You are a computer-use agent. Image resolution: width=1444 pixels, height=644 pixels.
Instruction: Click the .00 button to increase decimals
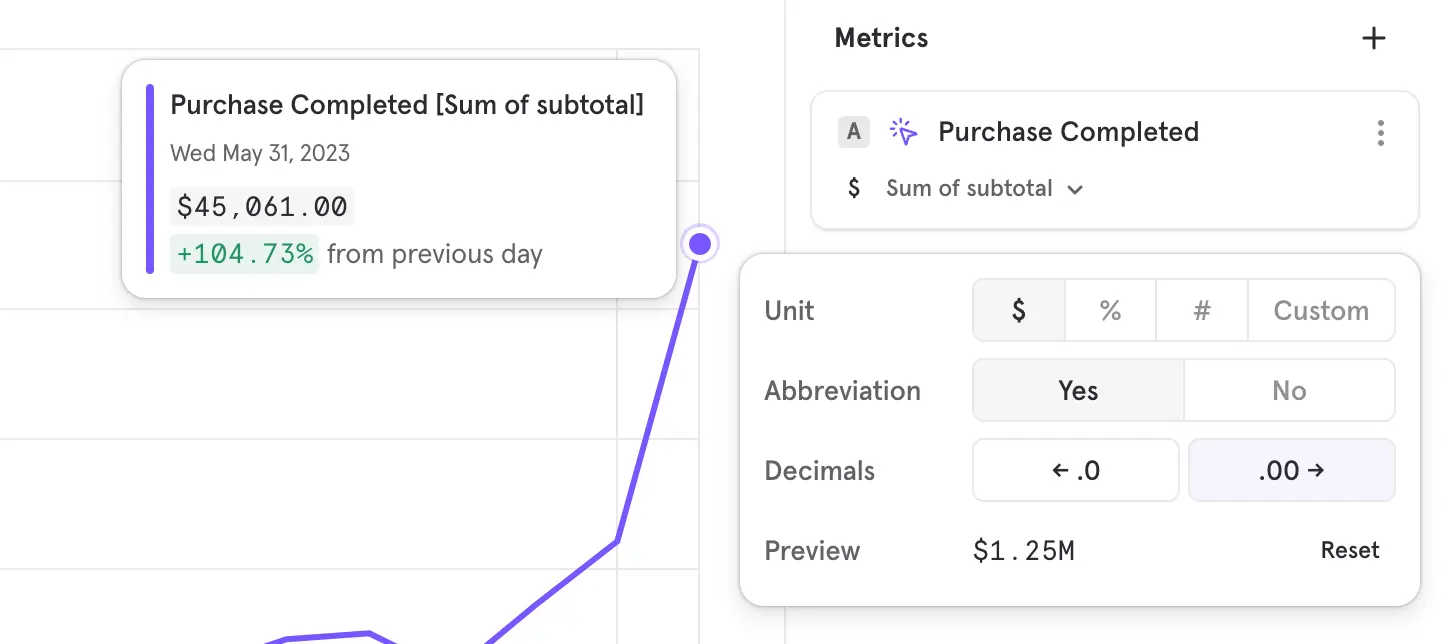pyautogui.click(x=1291, y=470)
